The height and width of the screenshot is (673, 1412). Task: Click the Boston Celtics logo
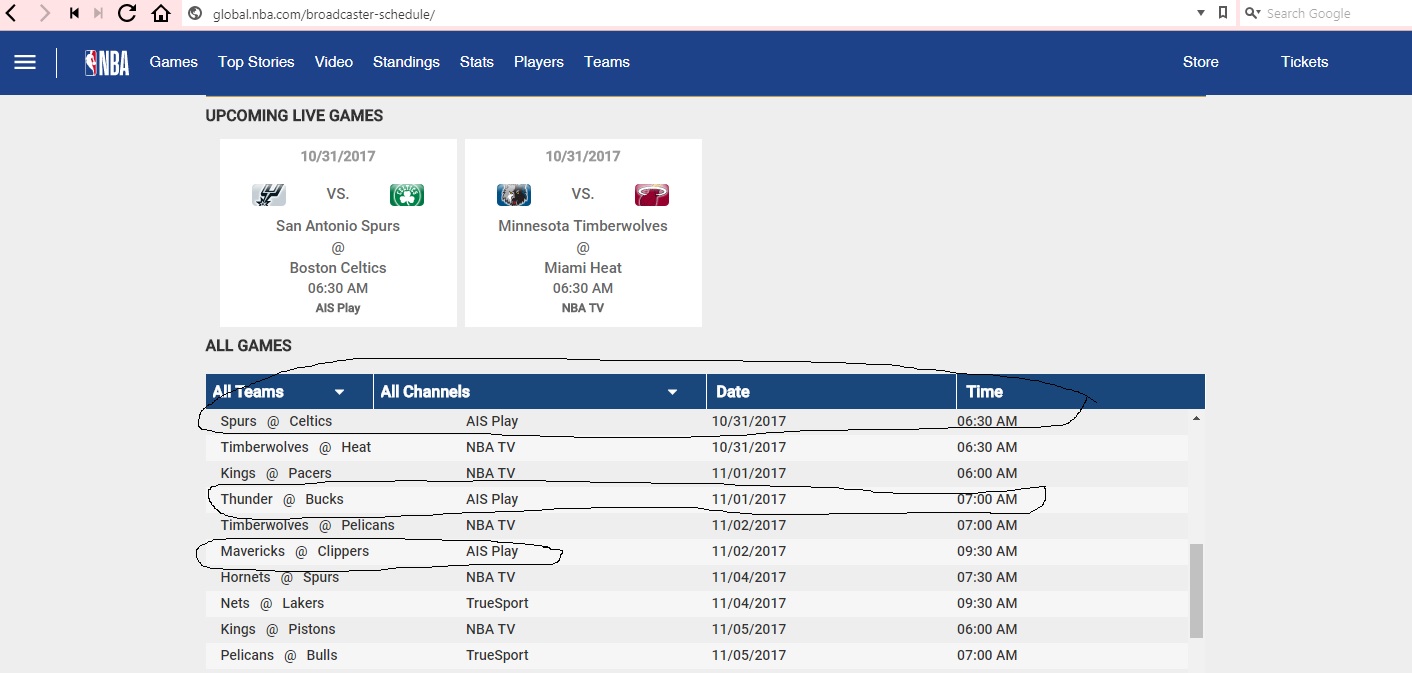(407, 195)
